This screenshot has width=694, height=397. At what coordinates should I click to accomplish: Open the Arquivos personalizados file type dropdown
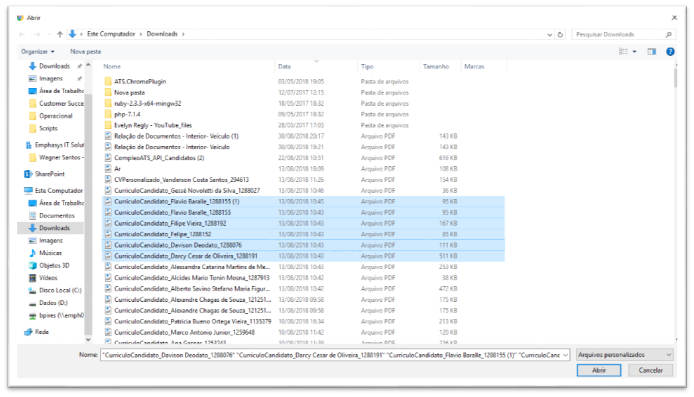coord(625,355)
